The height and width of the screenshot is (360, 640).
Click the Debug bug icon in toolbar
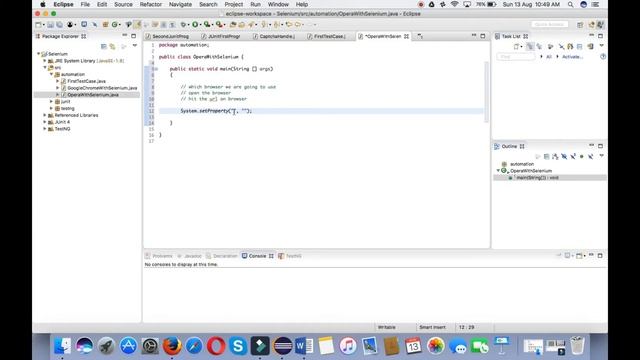pos(183,24)
